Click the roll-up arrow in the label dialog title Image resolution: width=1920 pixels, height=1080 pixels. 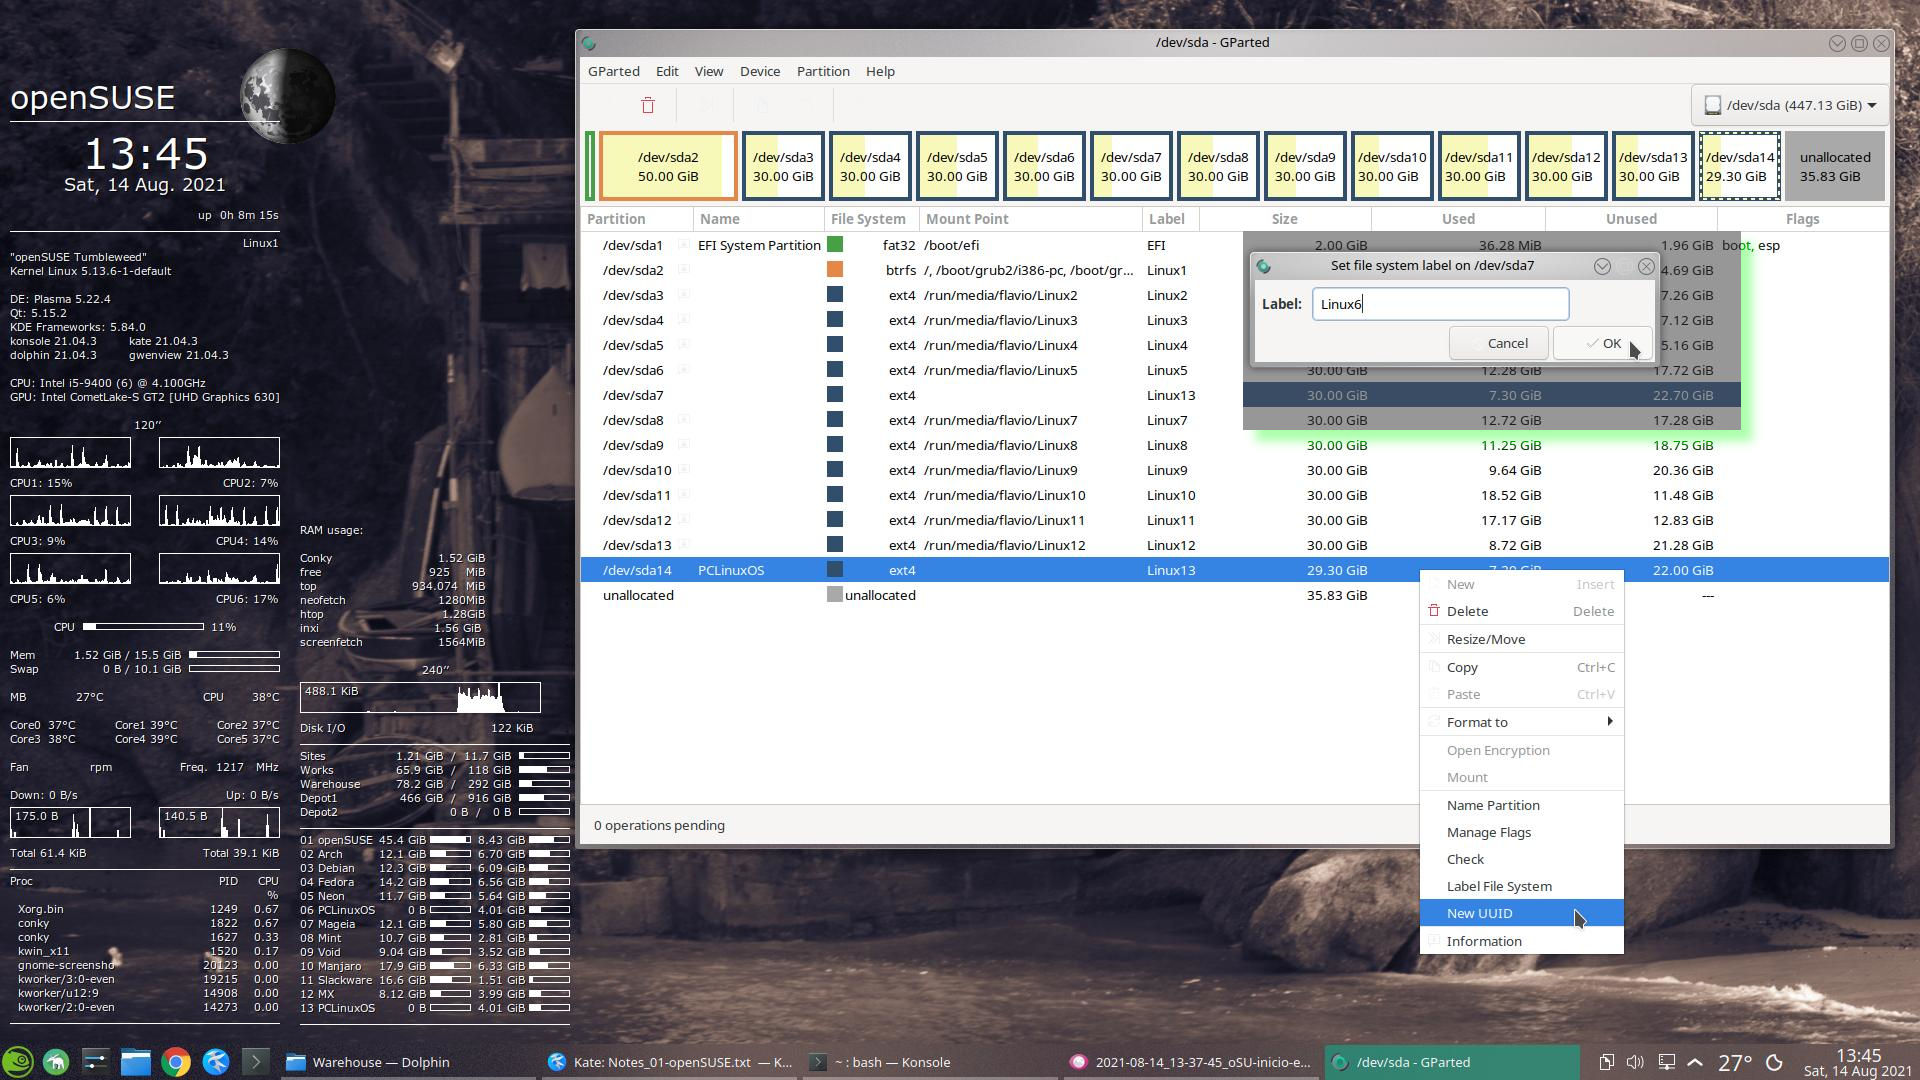pos(1602,266)
